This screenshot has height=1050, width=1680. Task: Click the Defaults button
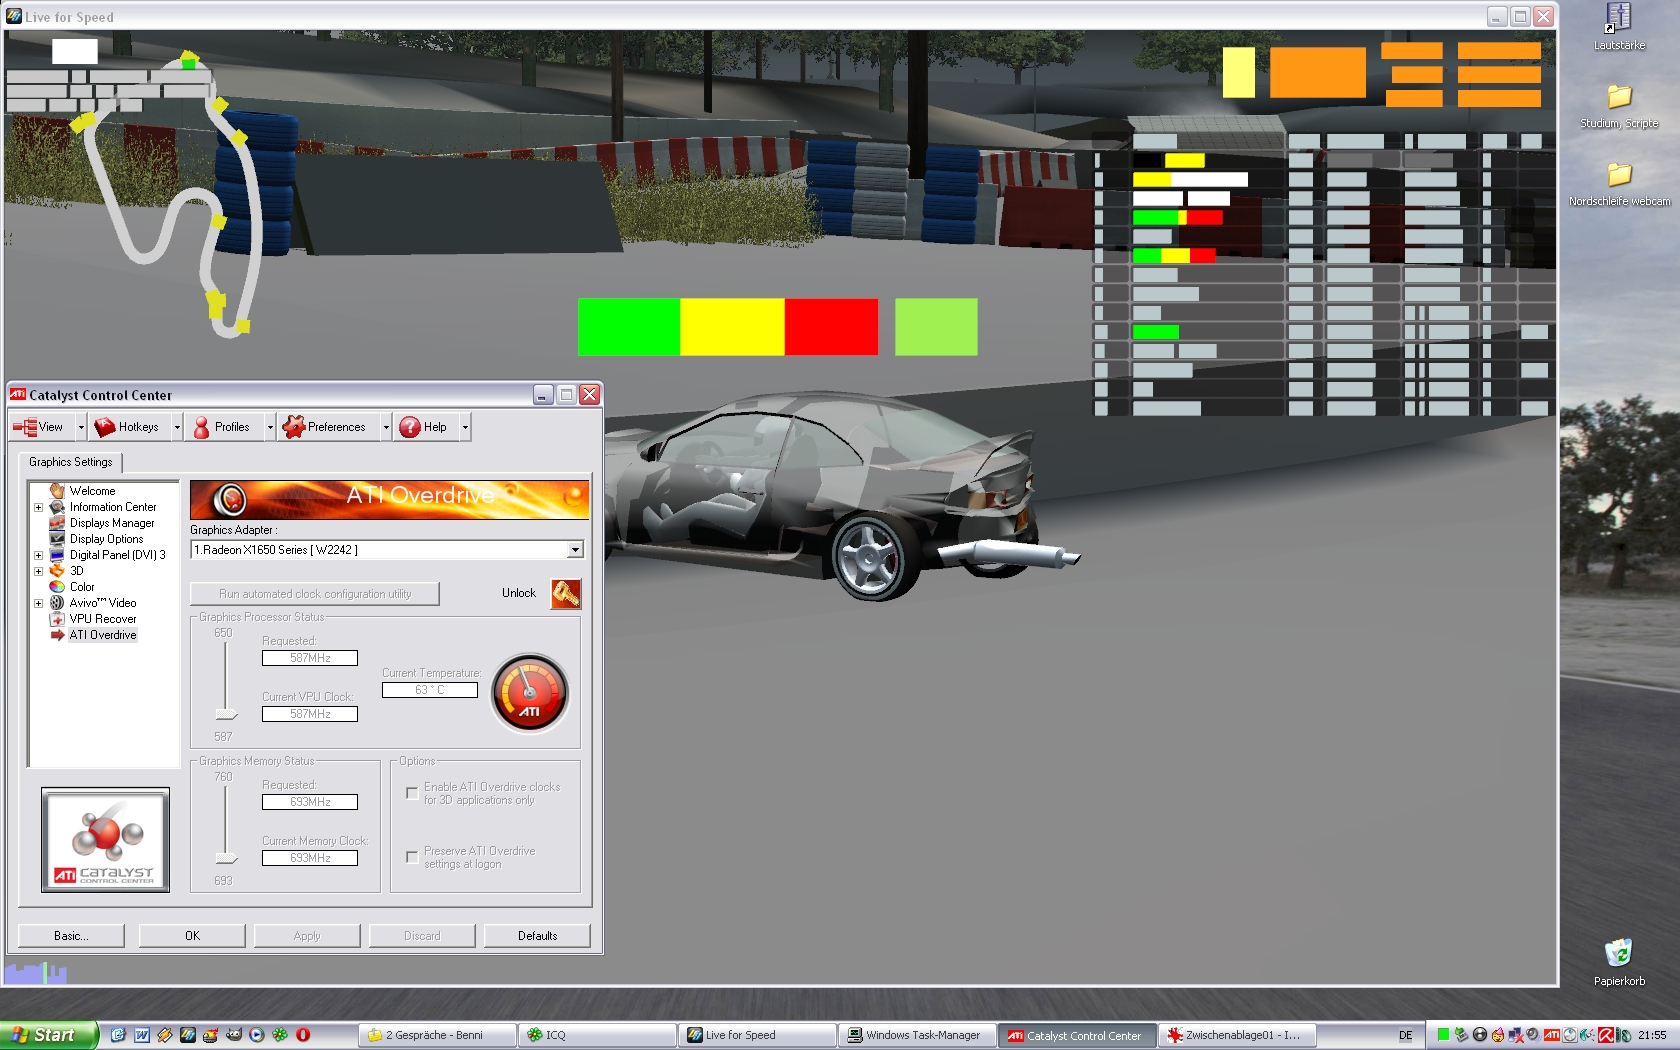[537, 936]
